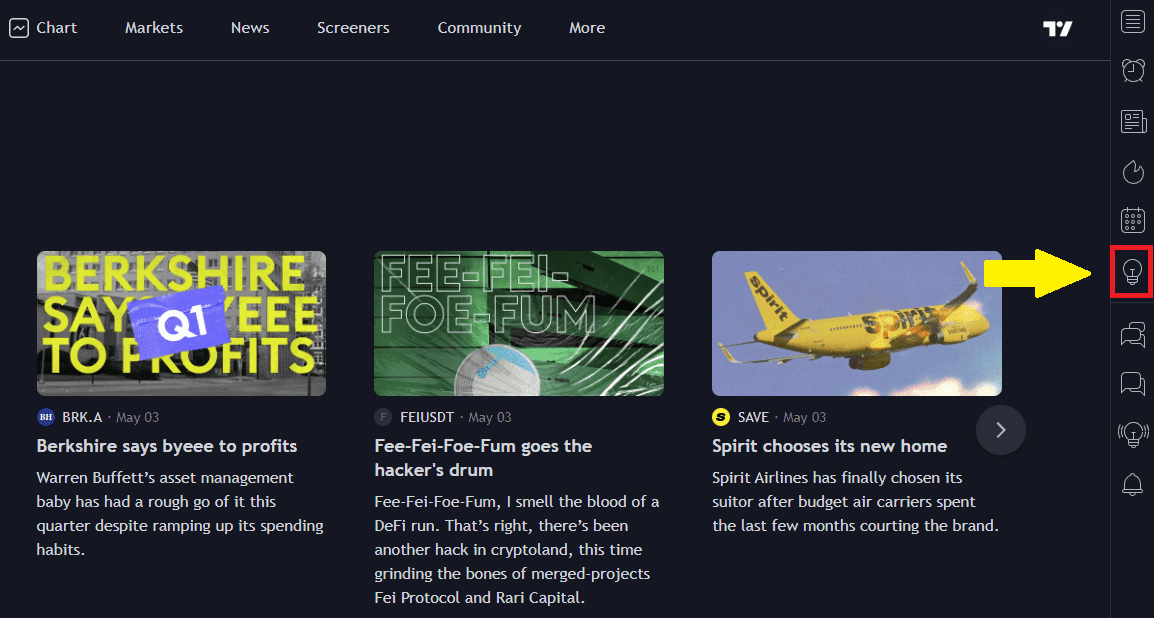The image size is (1154, 618).
Task: Open the Alerts alarm clock icon
Action: 1133,70
